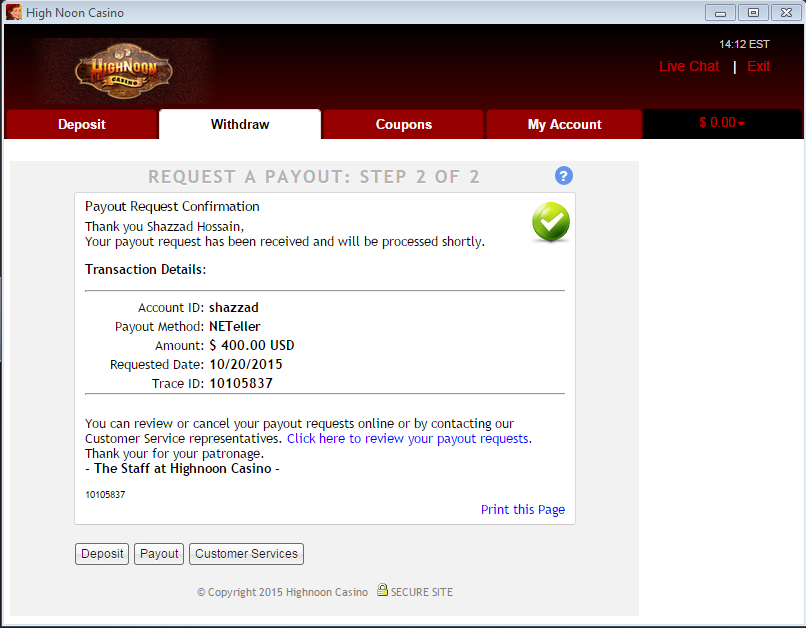Minimize the High Noon Casino window

[x=720, y=13]
